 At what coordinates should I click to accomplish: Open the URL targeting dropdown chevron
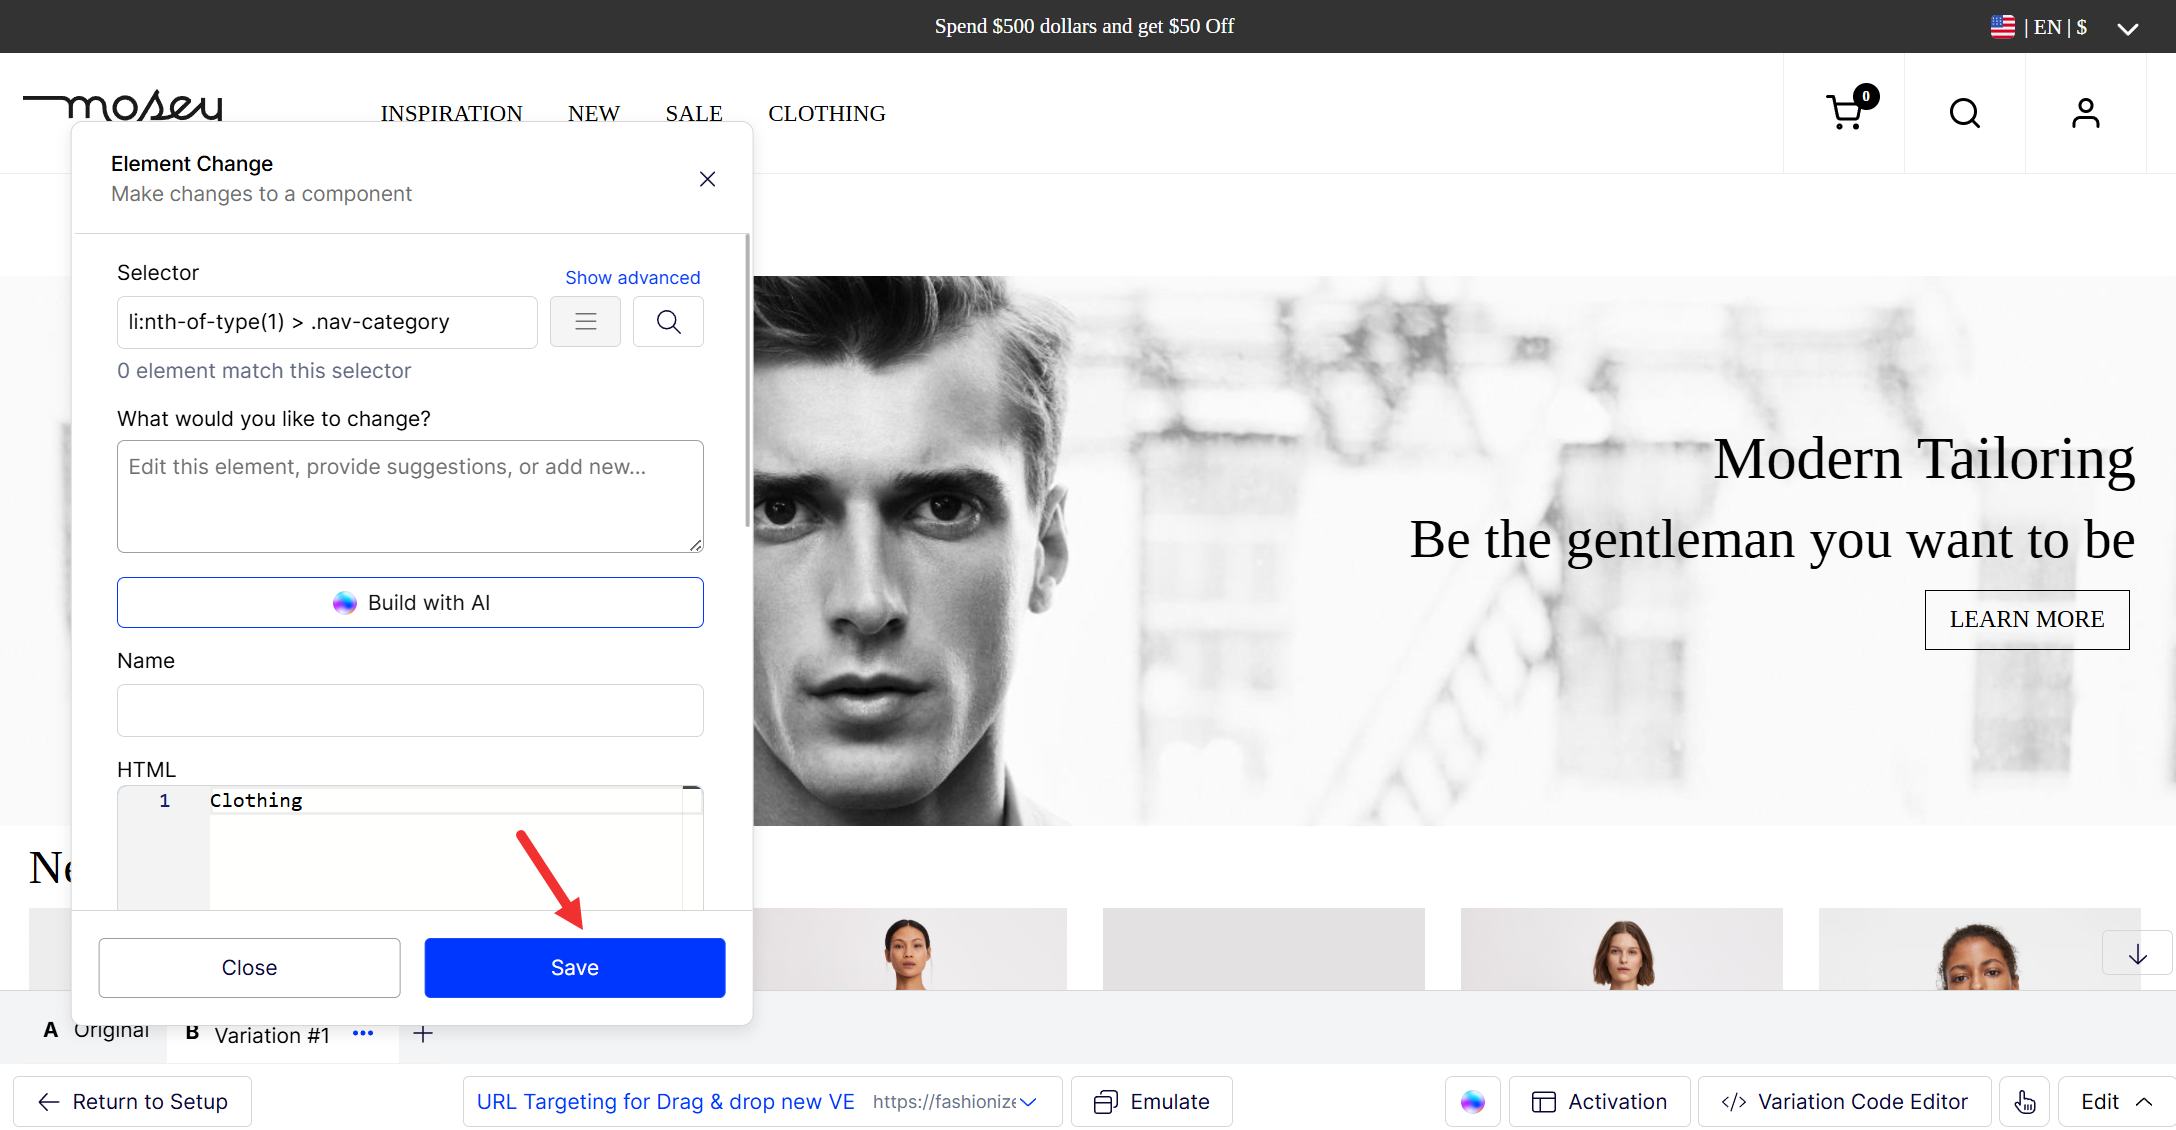click(x=1029, y=1101)
